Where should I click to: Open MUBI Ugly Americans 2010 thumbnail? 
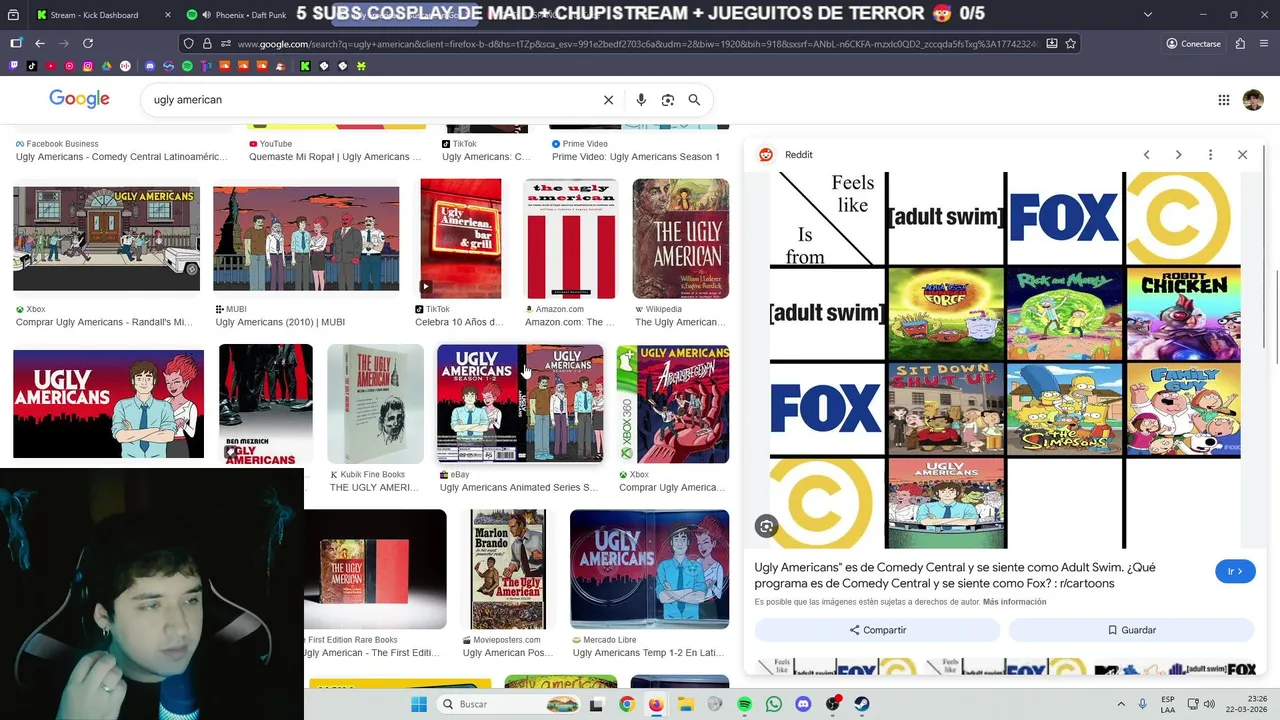coord(306,239)
